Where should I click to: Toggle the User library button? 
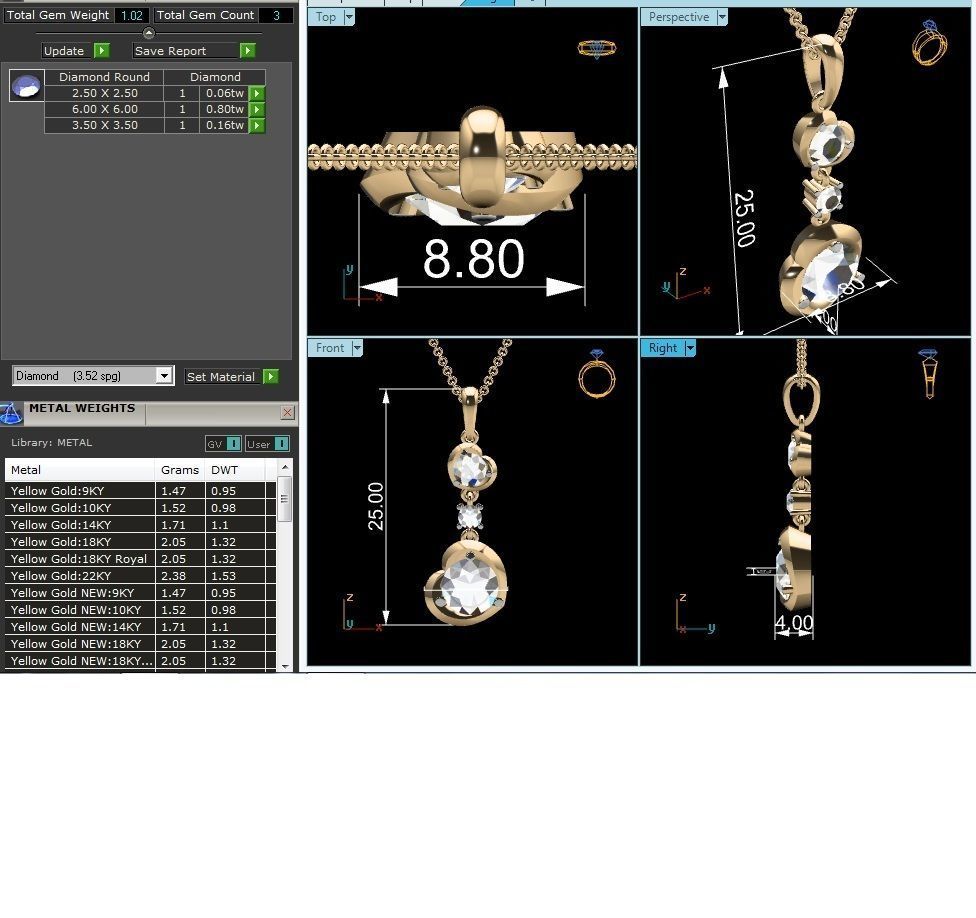pyautogui.click(x=267, y=444)
